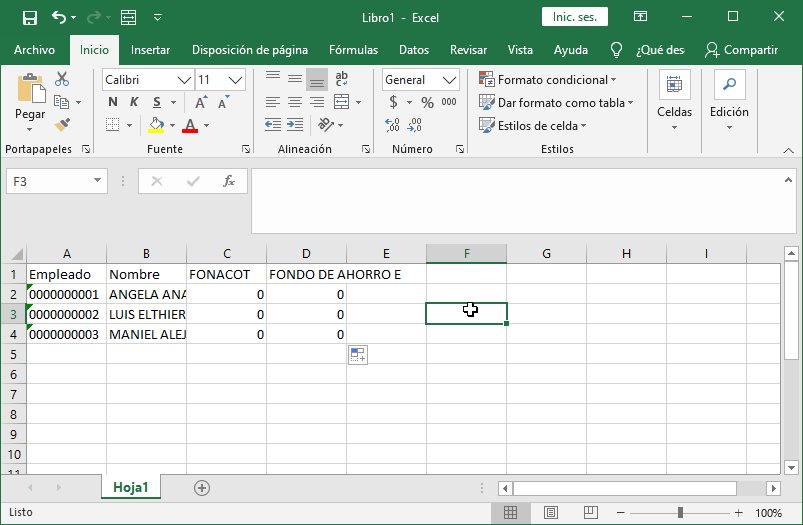Add a new sheet with the plus button

pos(202,488)
